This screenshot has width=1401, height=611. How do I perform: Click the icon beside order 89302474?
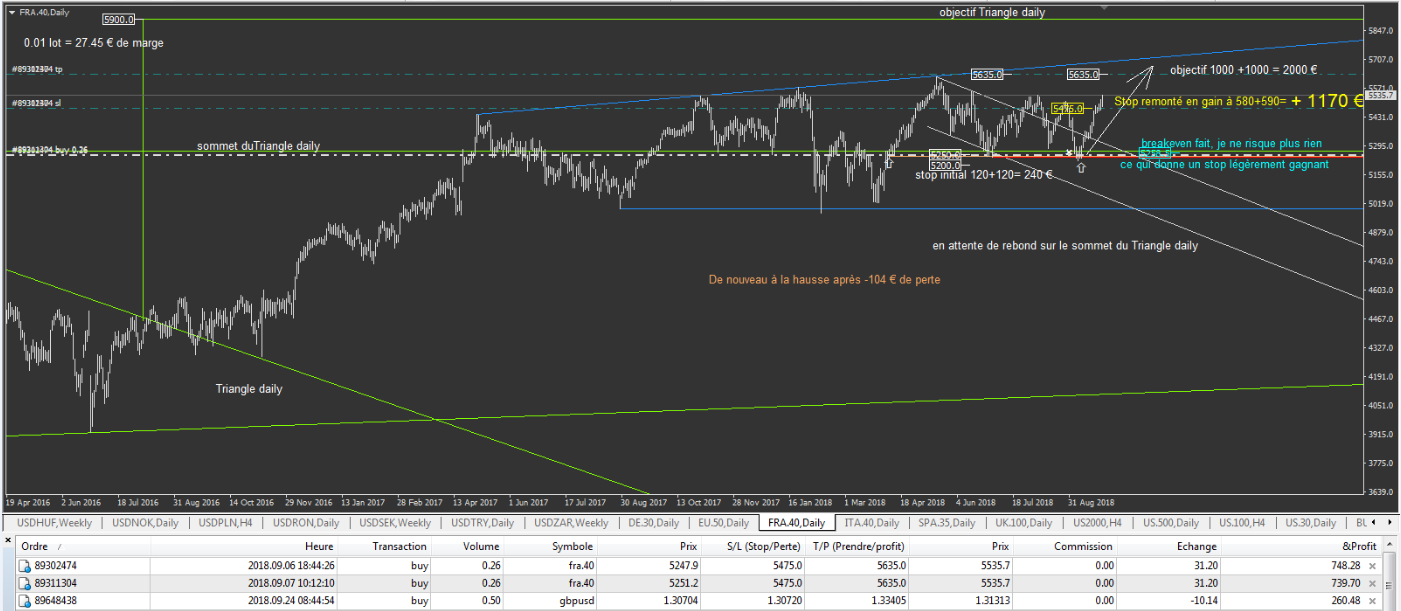[25, 565]
